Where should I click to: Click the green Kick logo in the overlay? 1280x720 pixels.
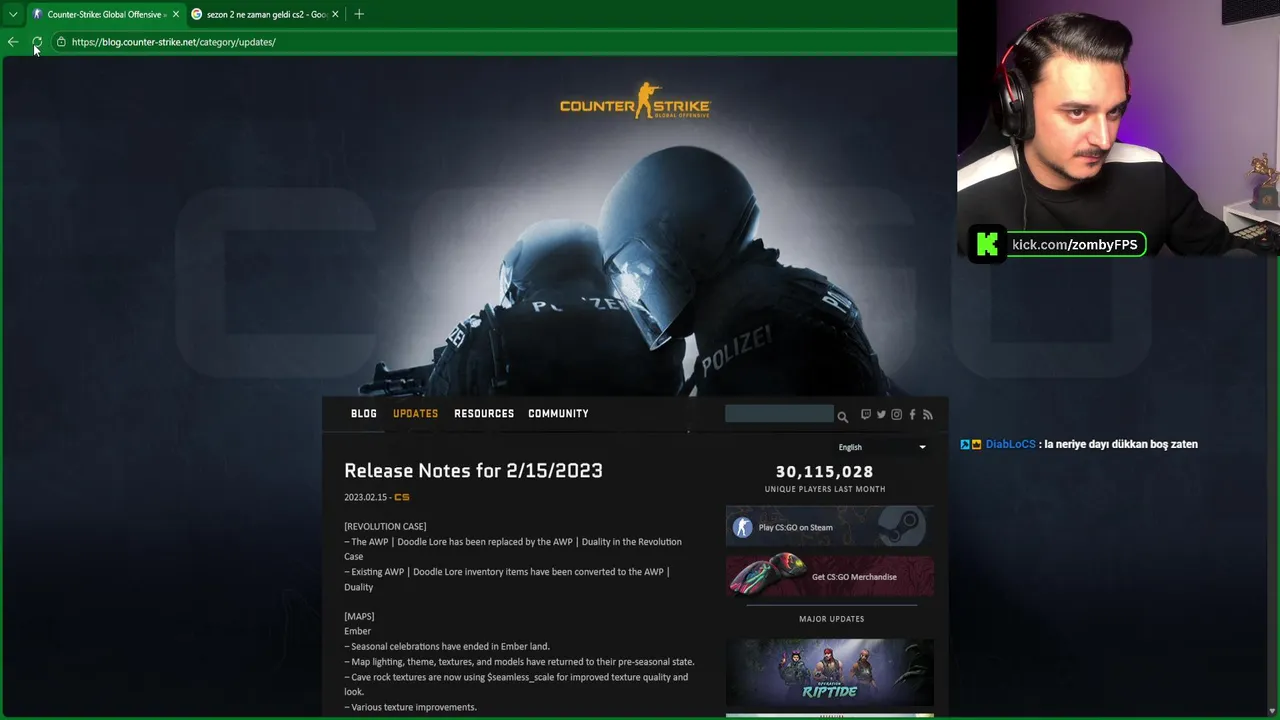(x=987, y=245)
